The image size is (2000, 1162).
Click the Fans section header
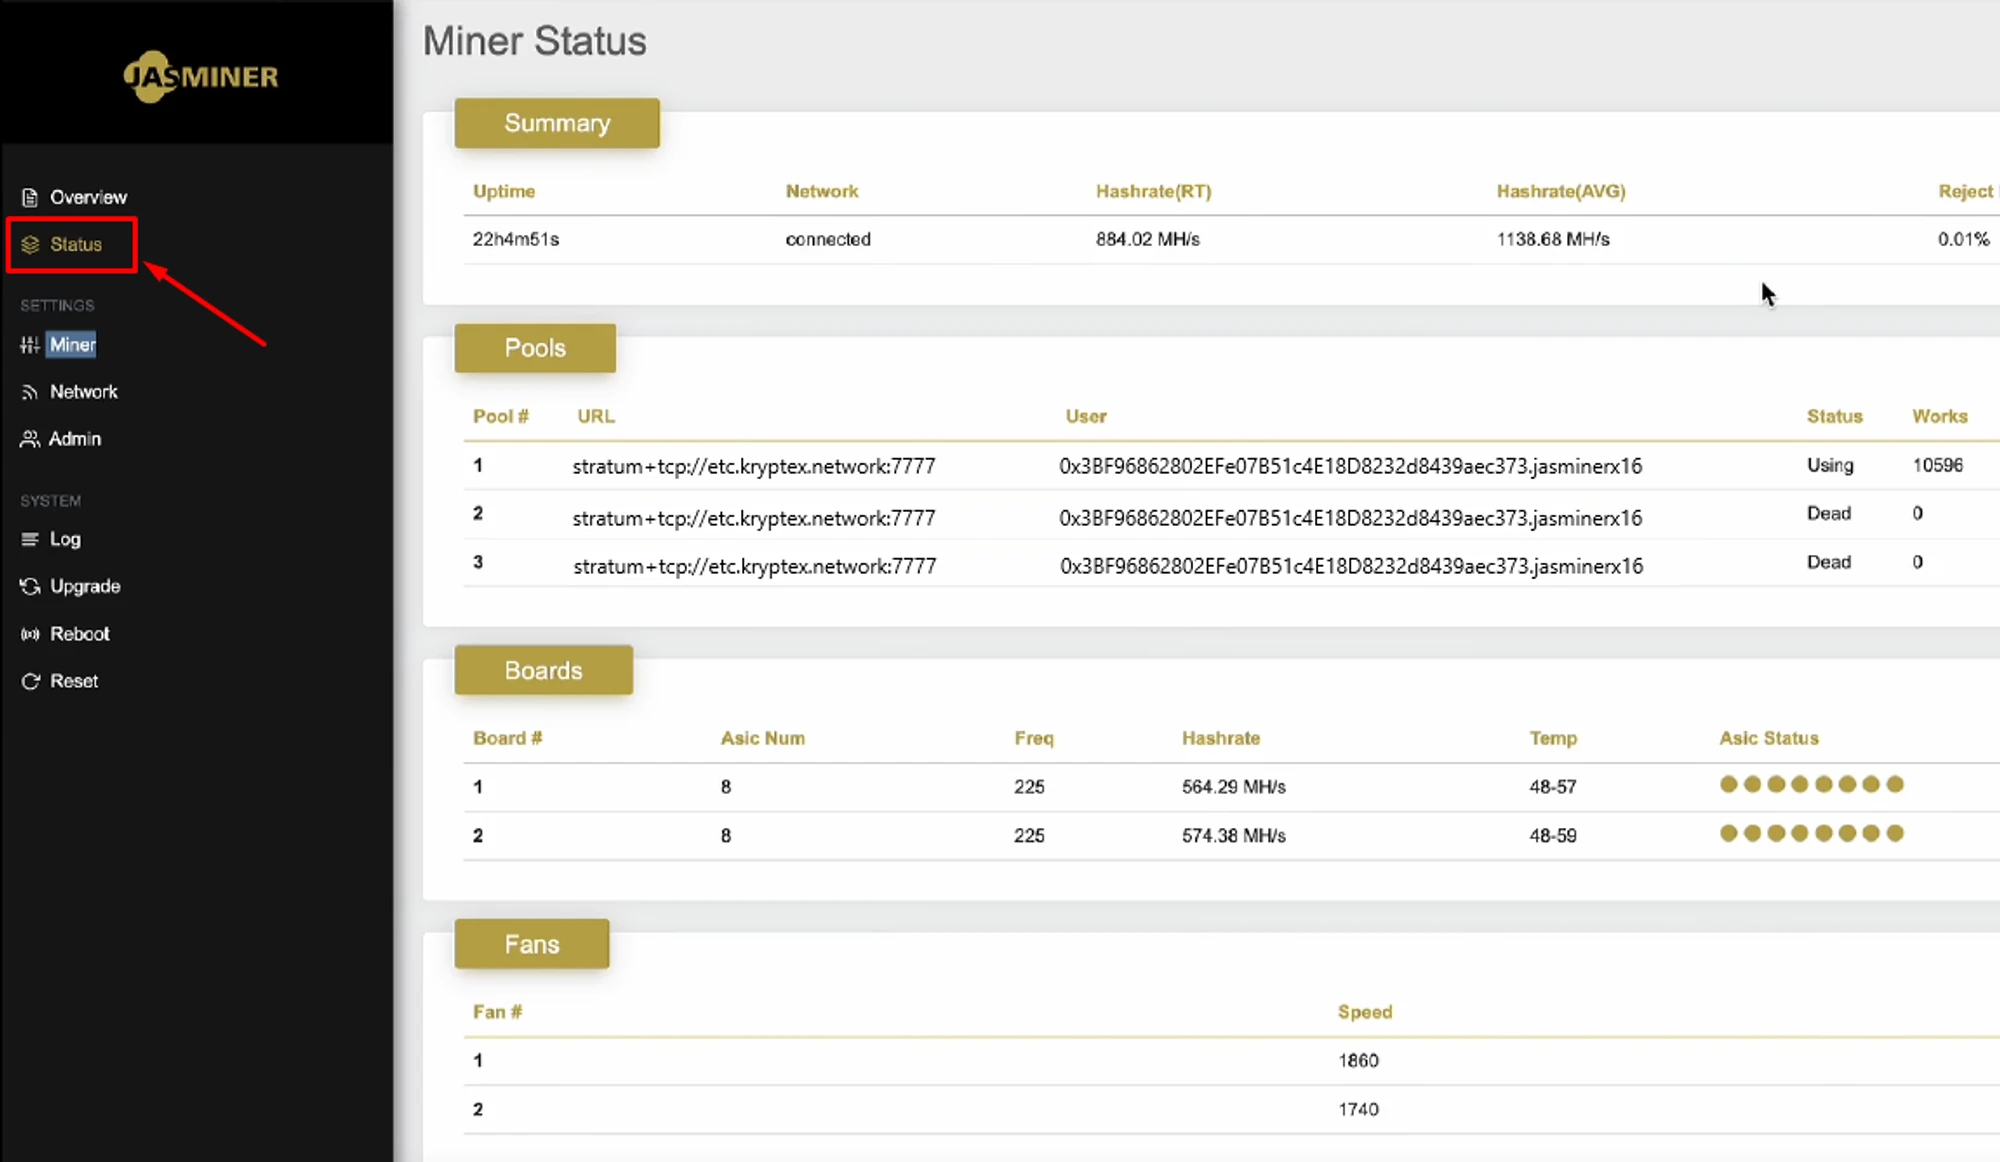pyautogui.click(x=531, y=944)
